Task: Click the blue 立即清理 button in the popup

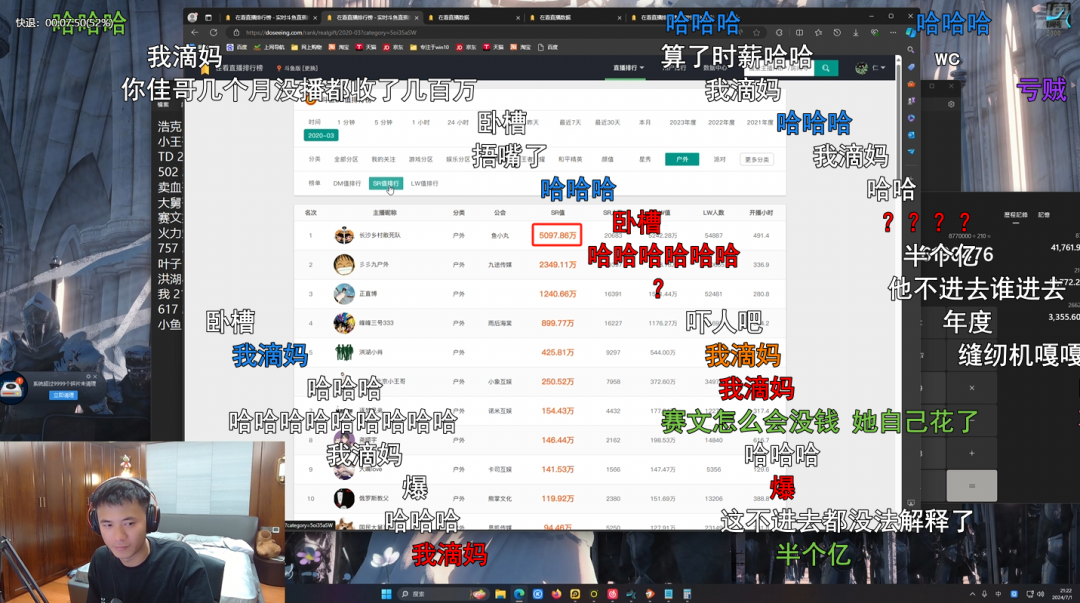Action: point(63,396)
